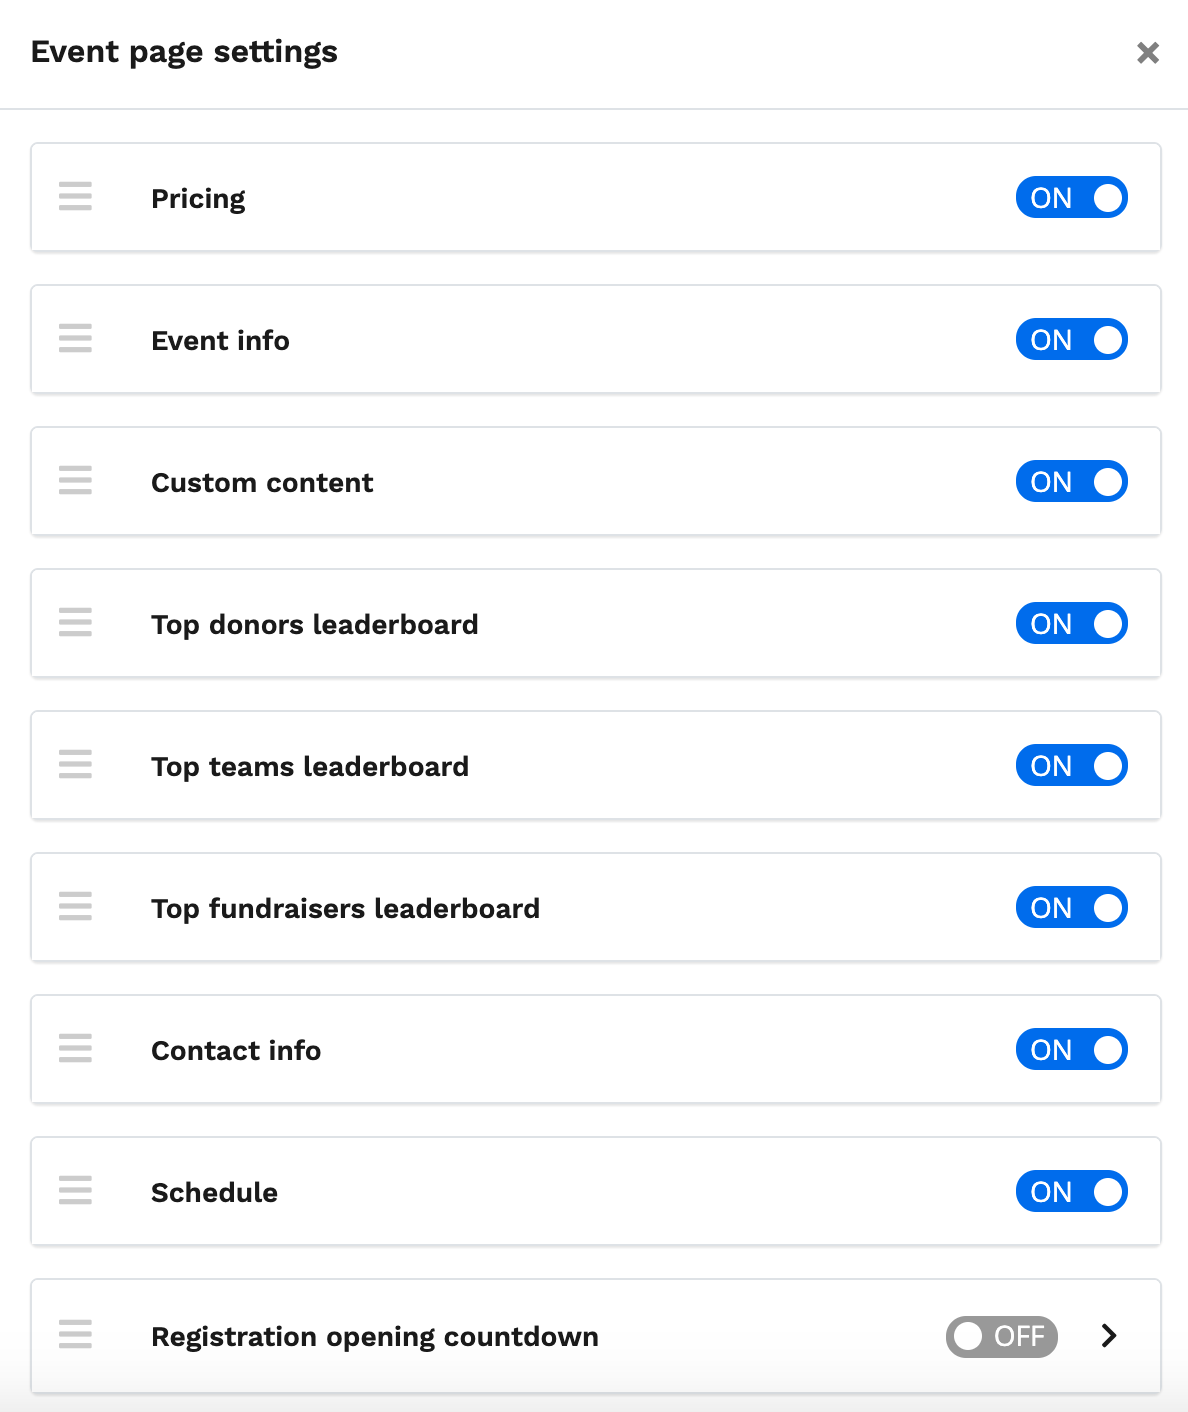This screenshot has width=1188, height=1412.
Task: Disable the Event info section toggle
Action: [x=1071, y=340]
